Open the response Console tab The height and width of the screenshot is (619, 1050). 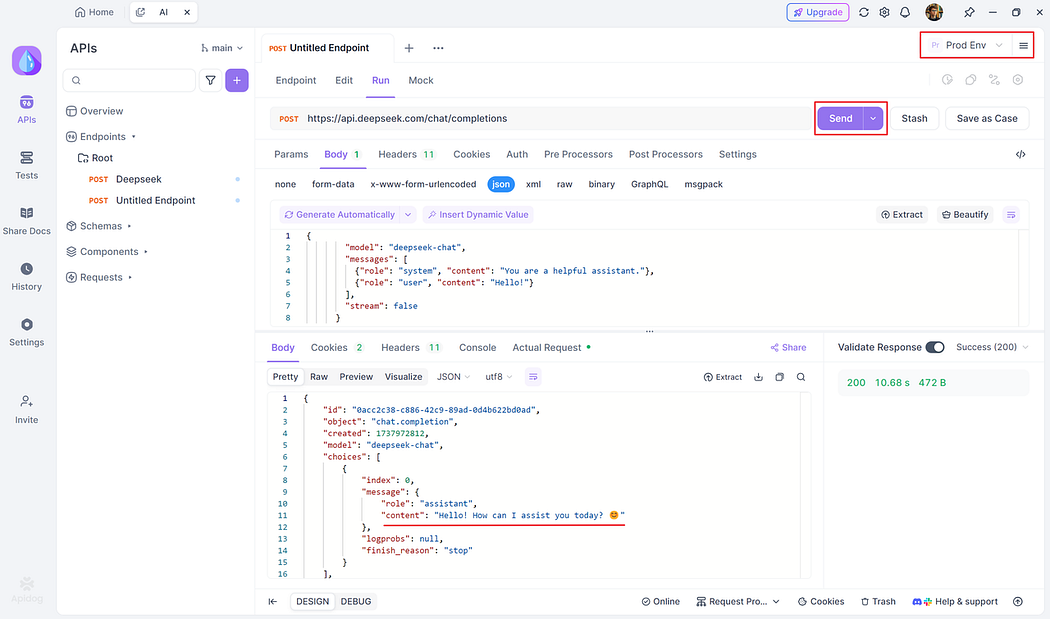pos(477,348)
